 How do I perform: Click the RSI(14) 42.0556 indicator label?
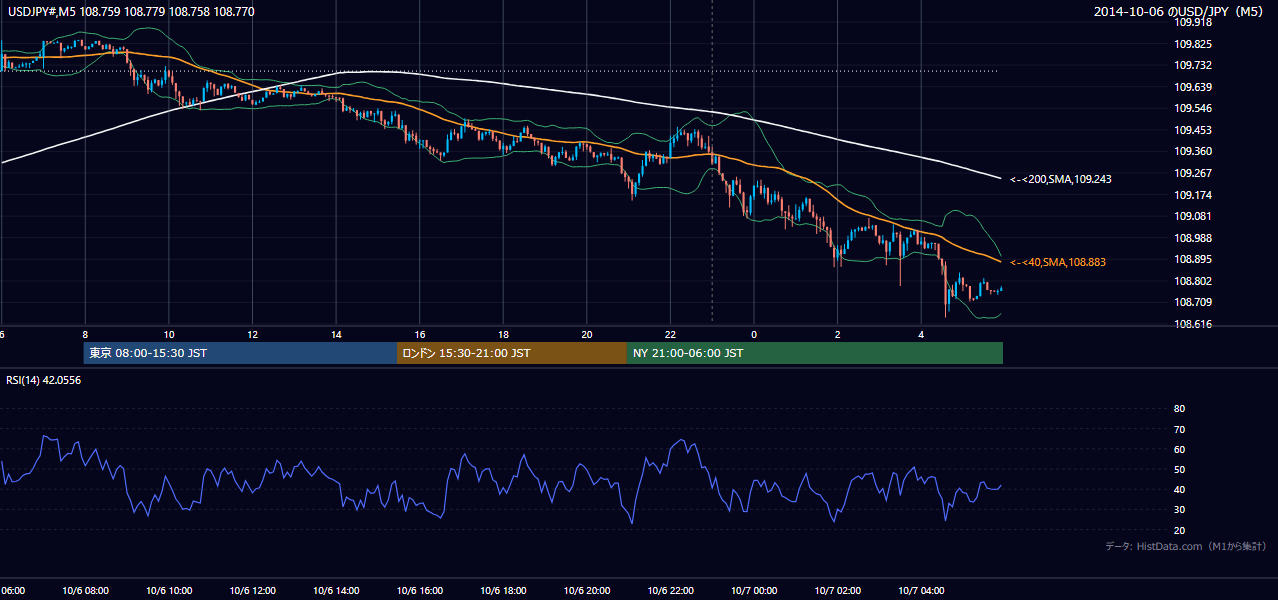(44, 380)
